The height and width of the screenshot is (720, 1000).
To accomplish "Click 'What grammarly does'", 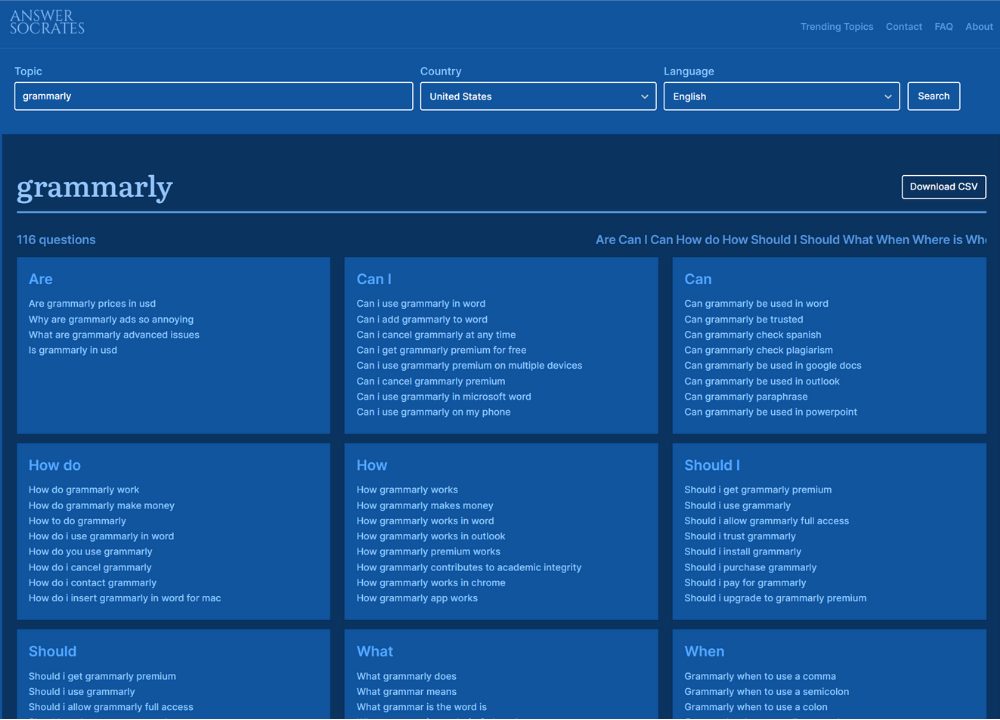I will [406, 677].
